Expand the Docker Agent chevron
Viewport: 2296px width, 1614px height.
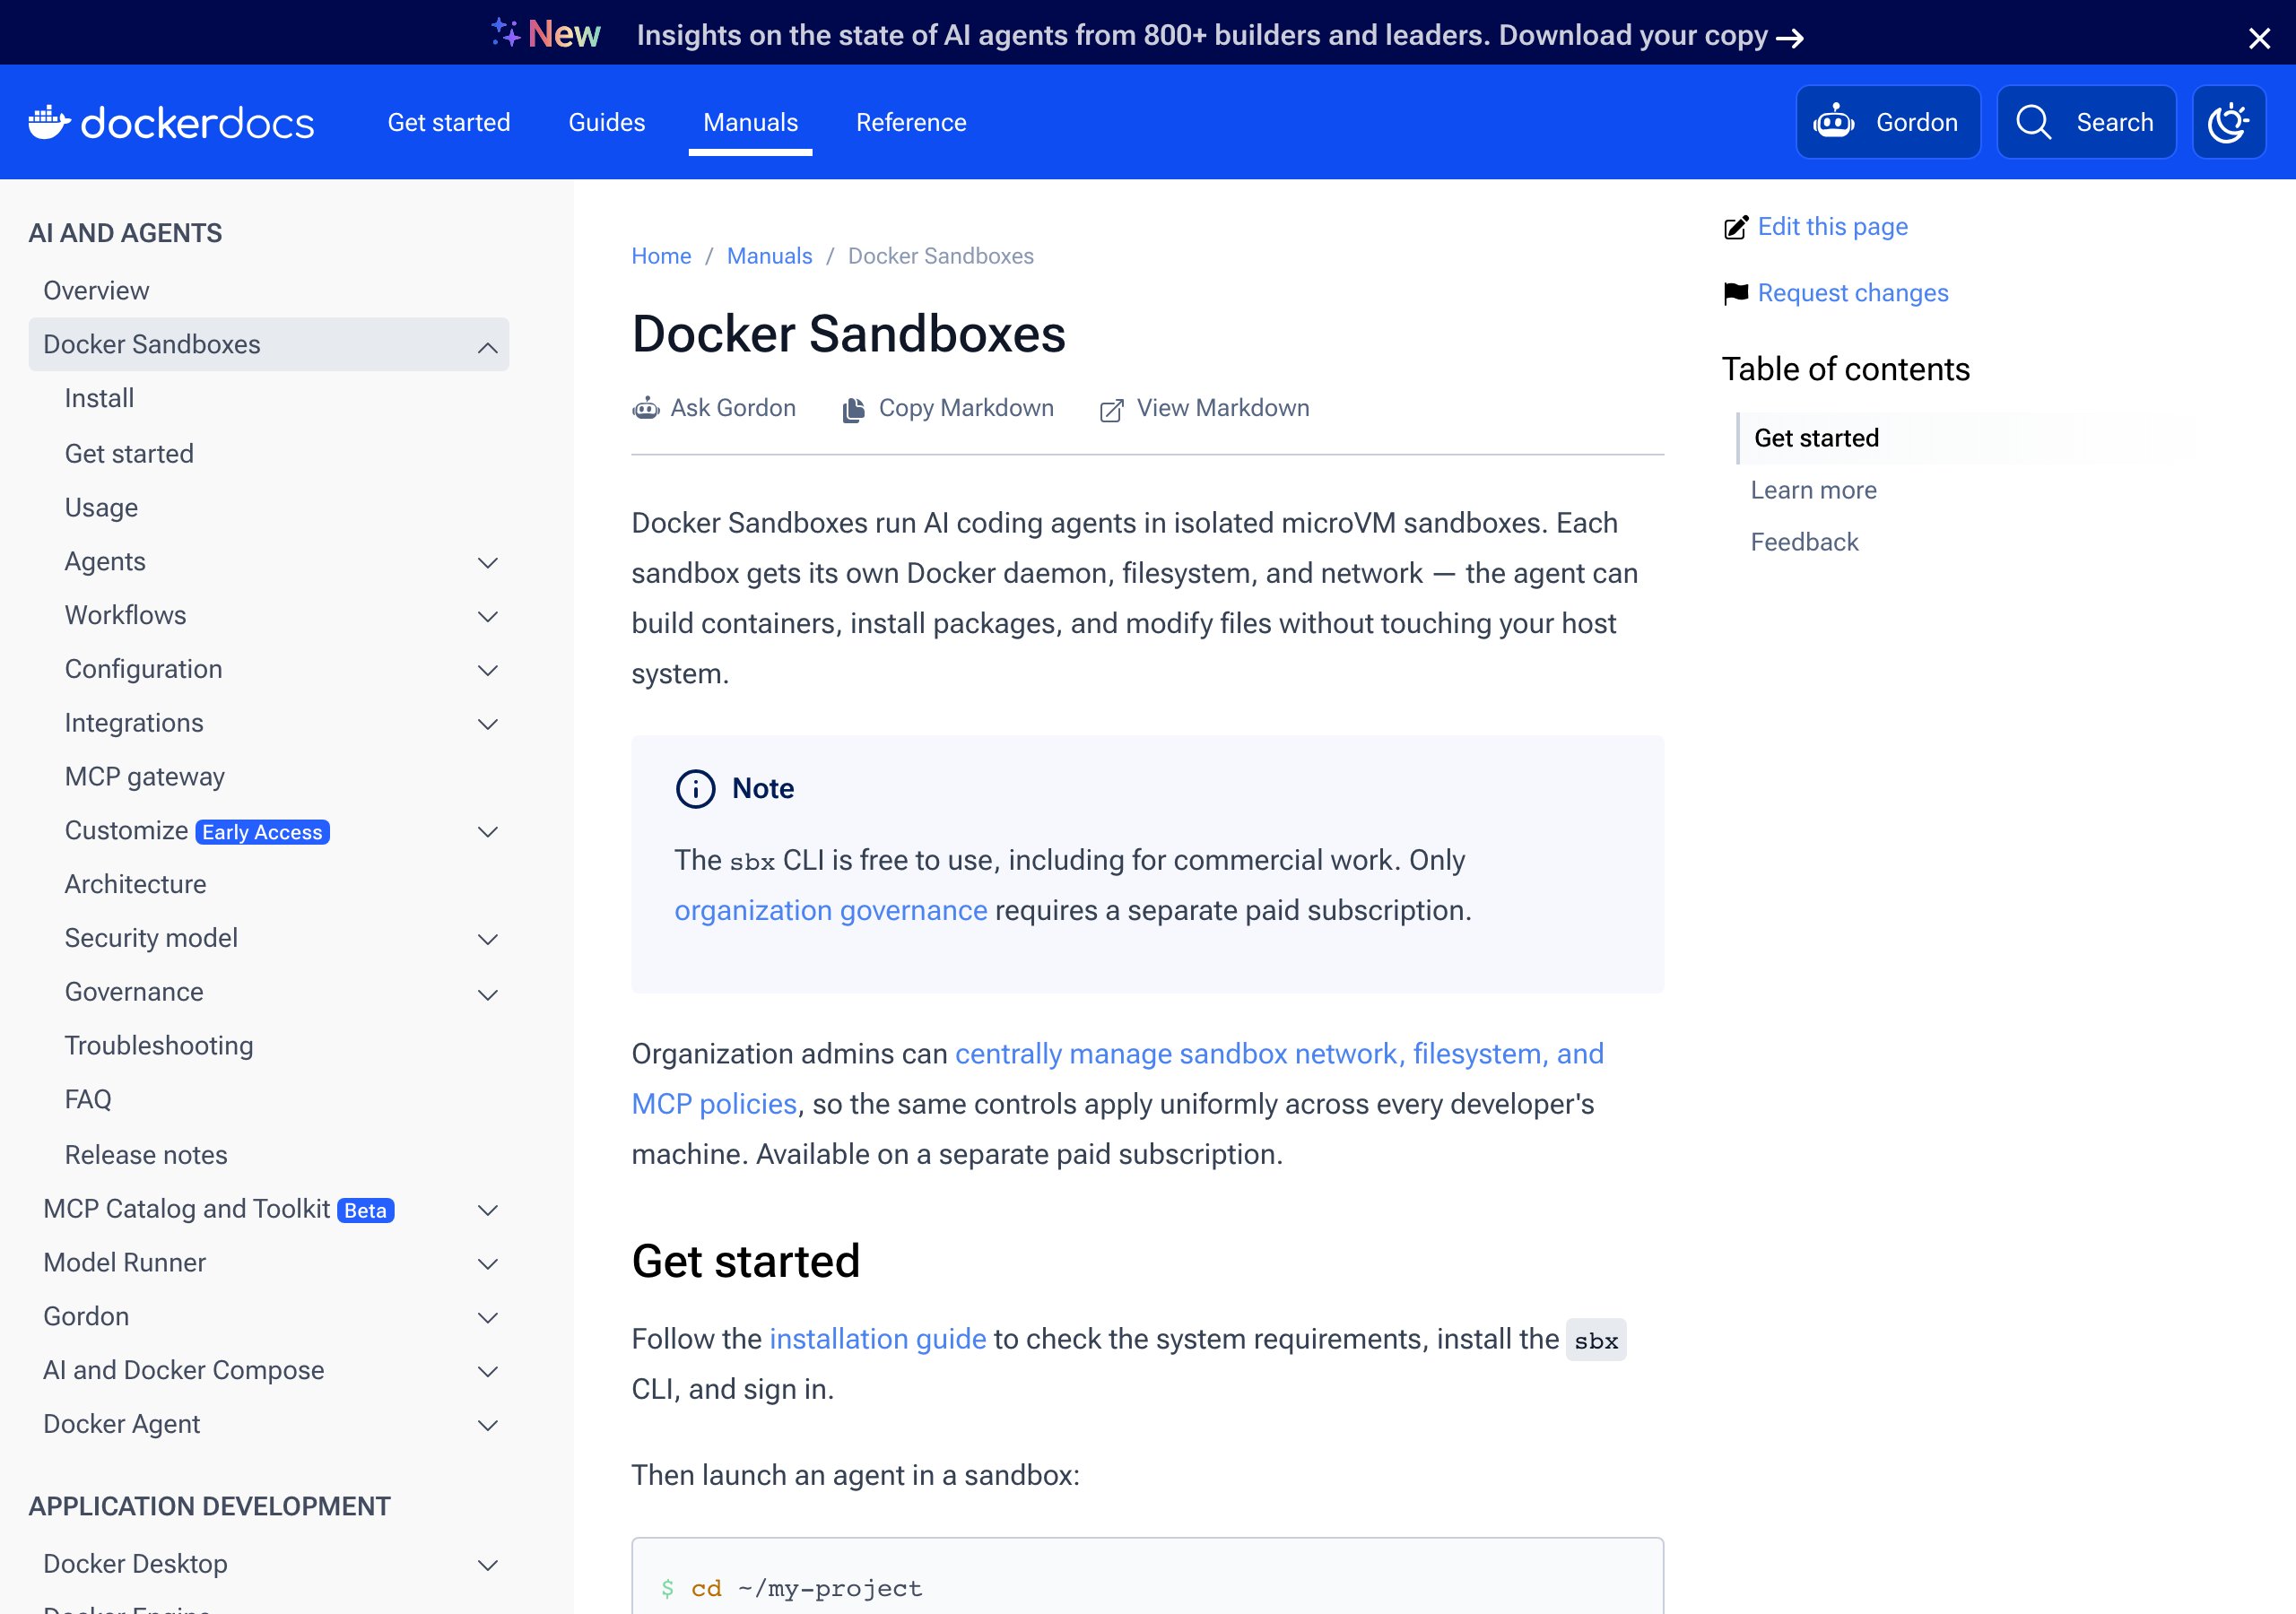488,1426
